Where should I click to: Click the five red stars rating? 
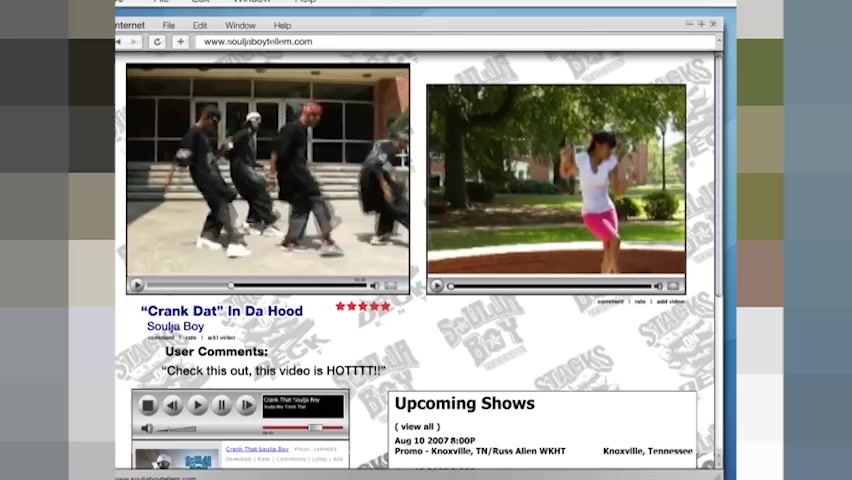(x=362, y=306)
